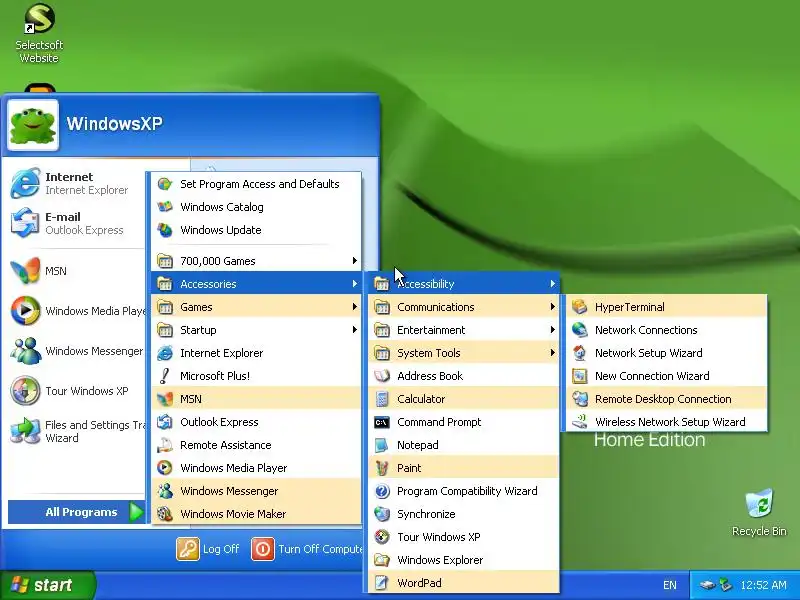Click the Program Compatibility Wizard icon
Image resolution: width=800 pixels, height=600 pixels.
[382, 491]
